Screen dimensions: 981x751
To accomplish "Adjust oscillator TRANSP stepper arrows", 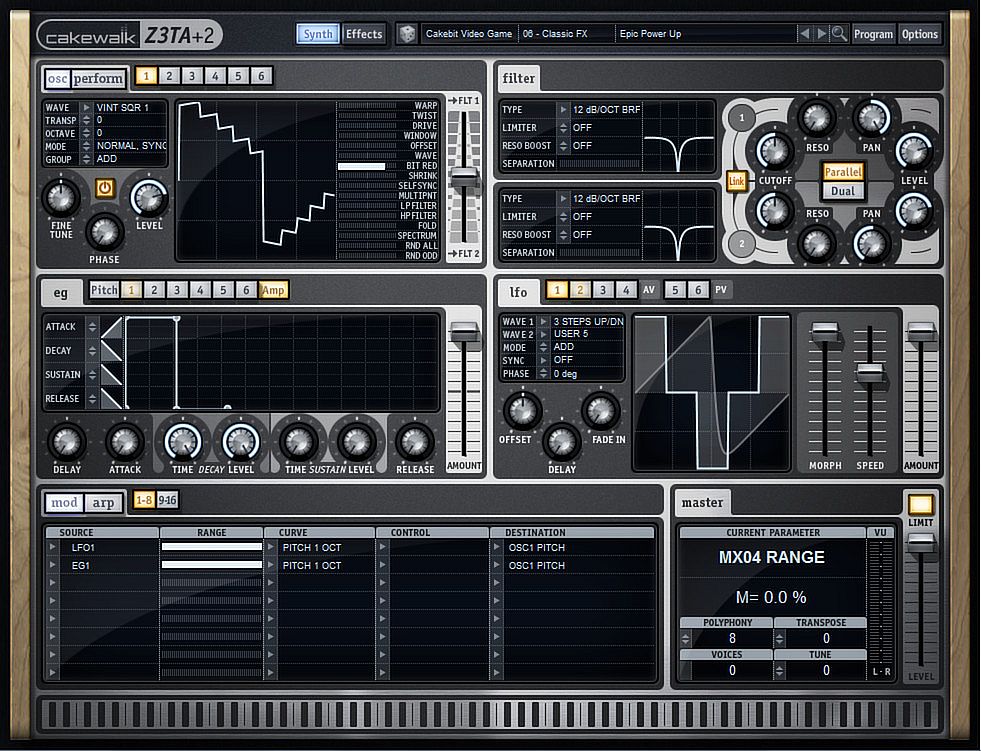I will pos(87,120).
